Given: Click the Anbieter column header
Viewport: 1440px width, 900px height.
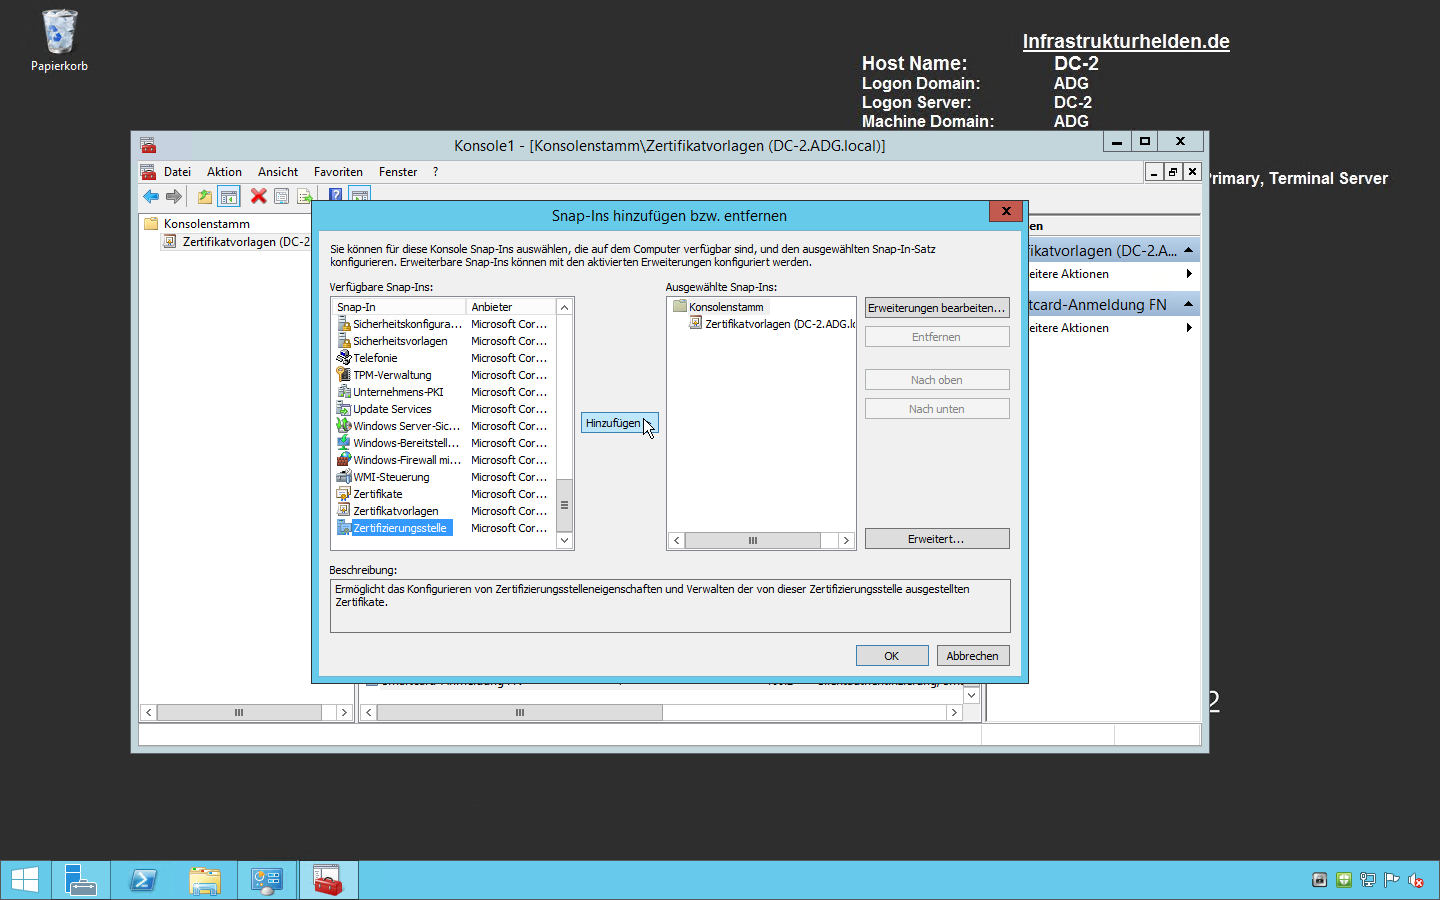Looking at the screenshot, I should (x=511, y=307).
